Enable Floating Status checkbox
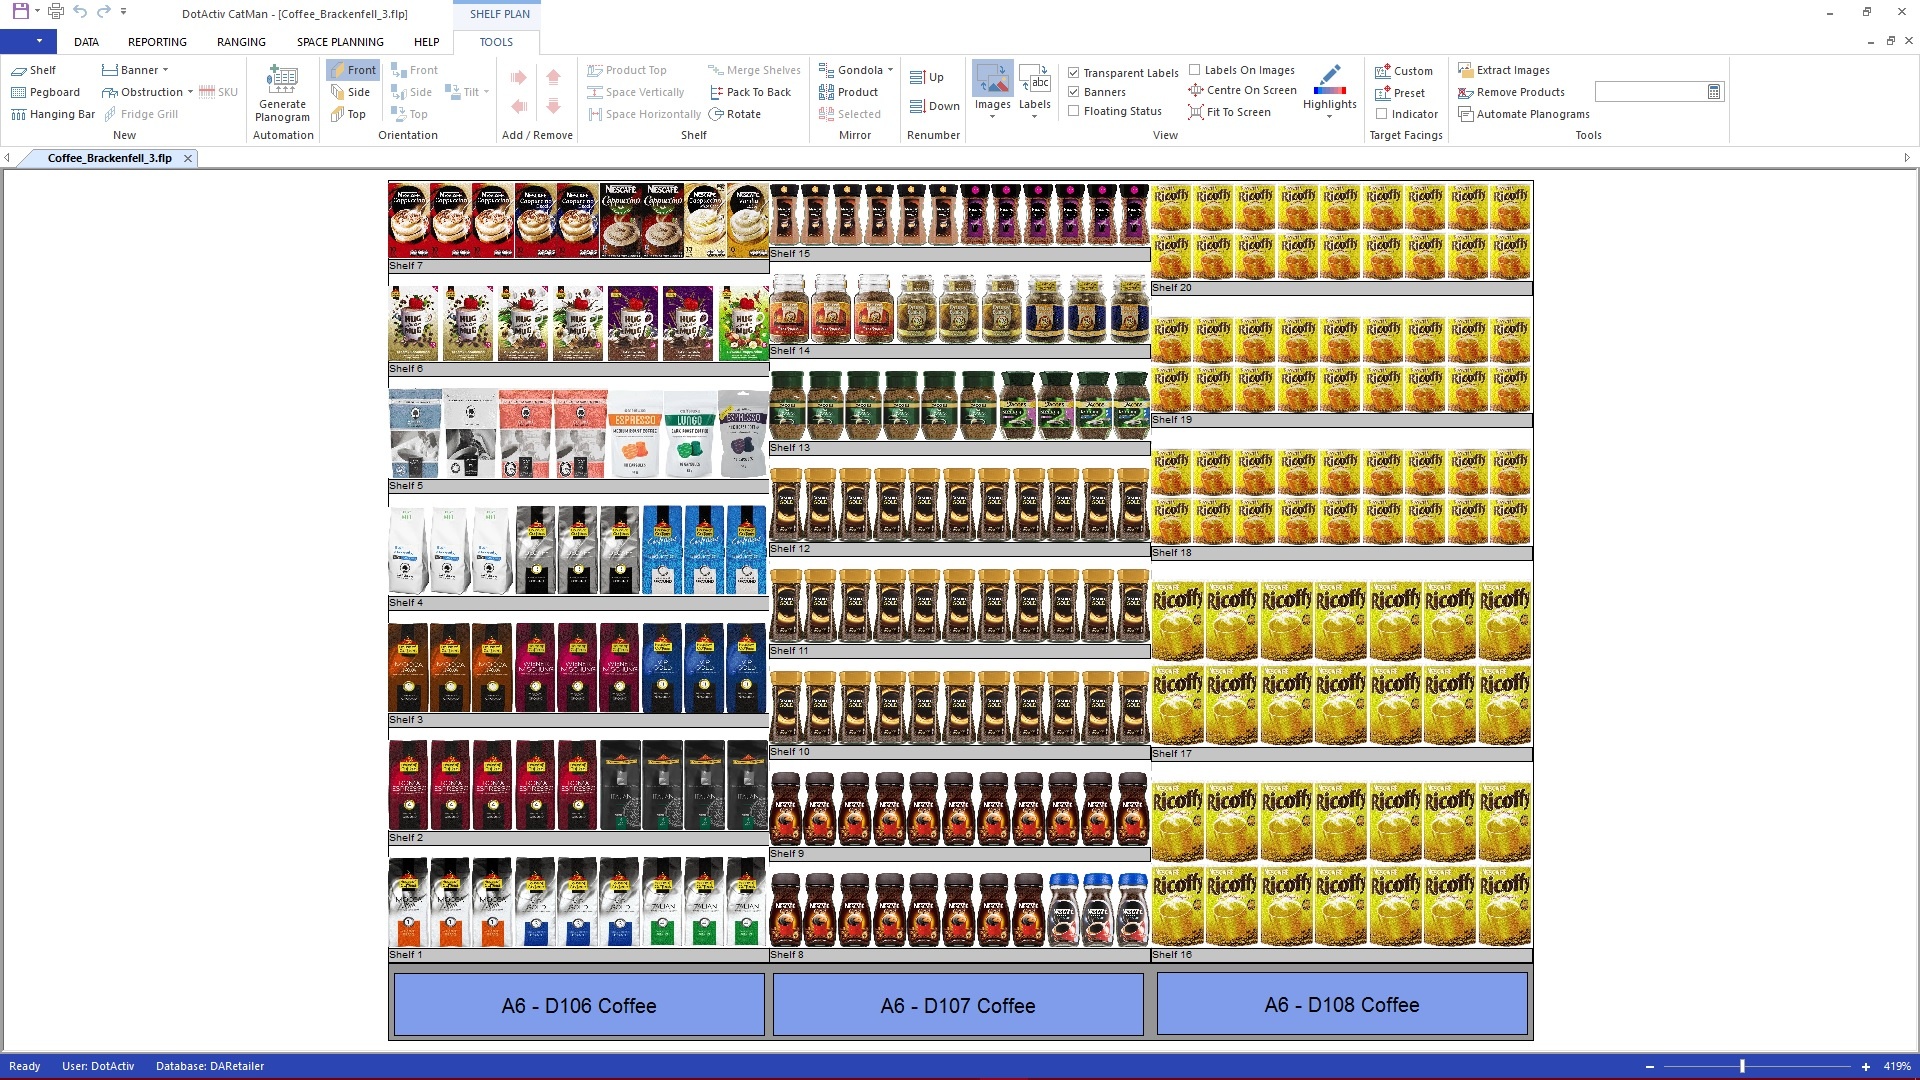Screen dimensions: 1920x1080 1073,111
